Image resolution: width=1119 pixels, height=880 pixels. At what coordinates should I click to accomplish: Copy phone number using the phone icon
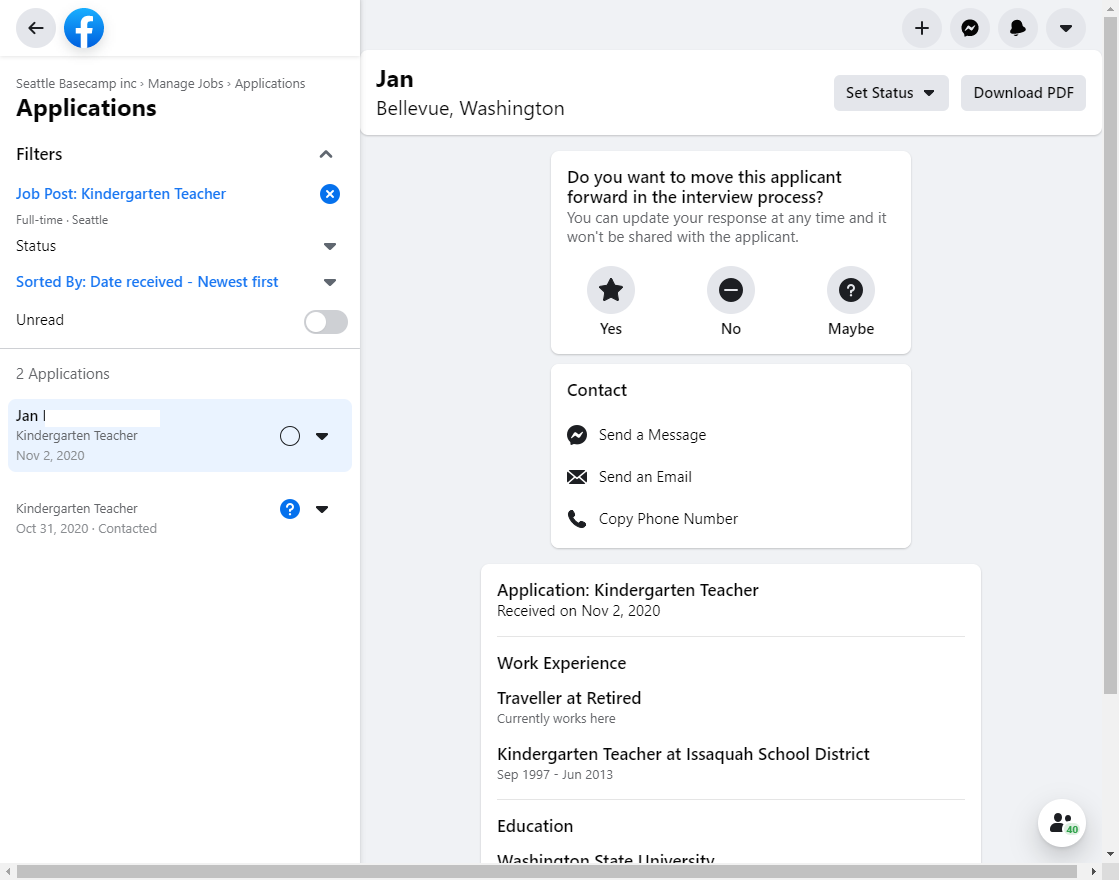[577, 519]
